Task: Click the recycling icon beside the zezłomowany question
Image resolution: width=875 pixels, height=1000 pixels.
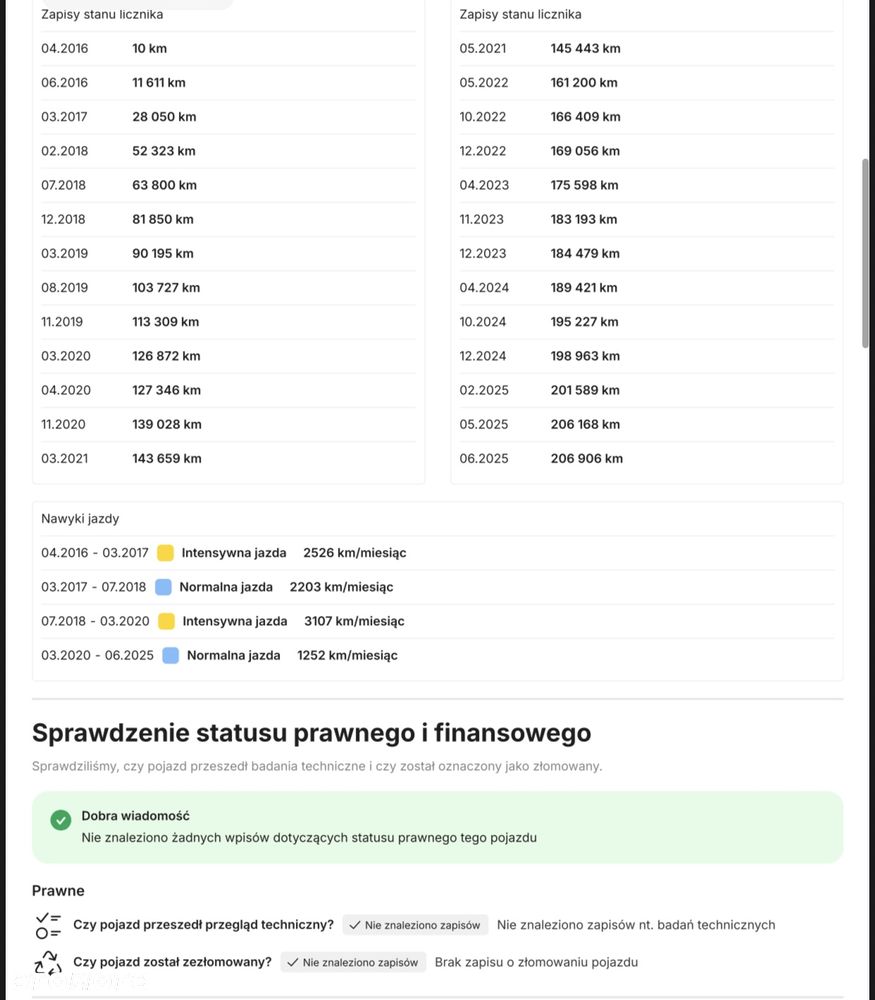Action: coord(48,962)
